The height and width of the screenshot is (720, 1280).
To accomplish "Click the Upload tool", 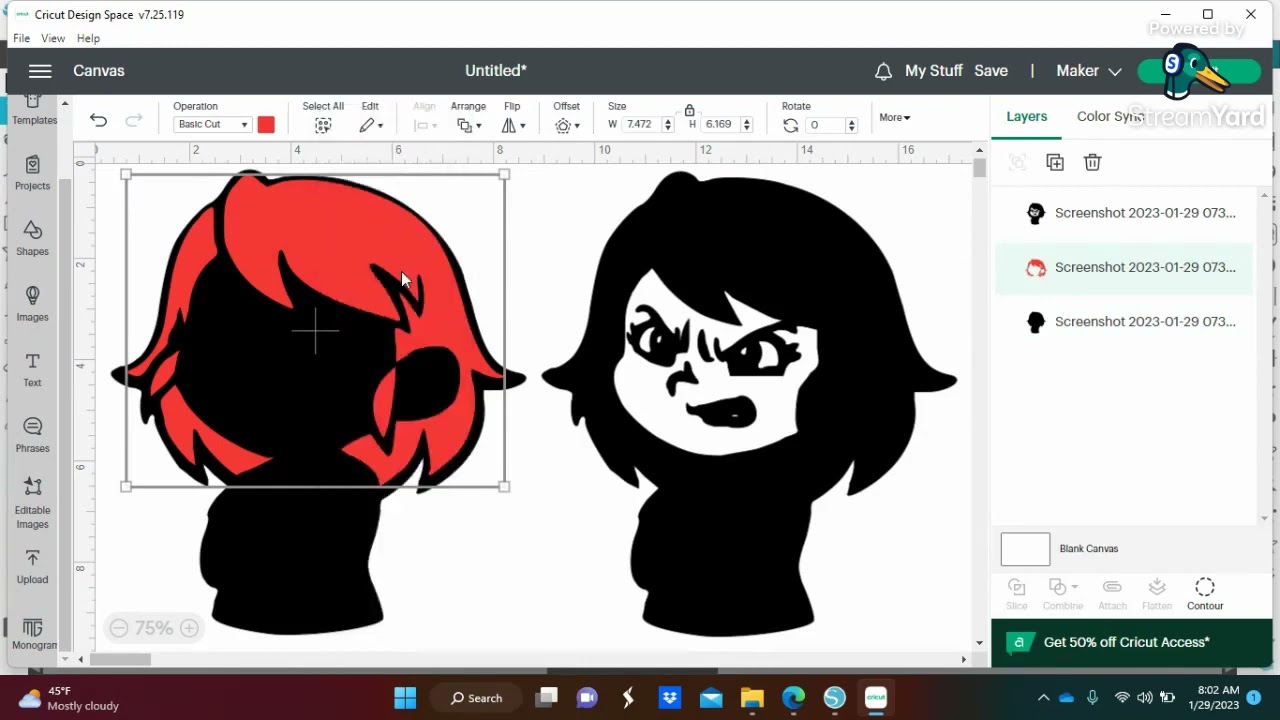I will 32,567.
